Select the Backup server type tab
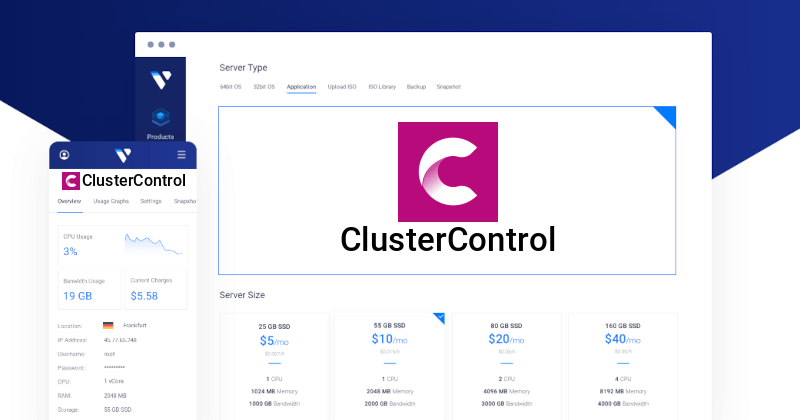The height and width of the screenshot is (420, 800). click(x=416, y=87)
